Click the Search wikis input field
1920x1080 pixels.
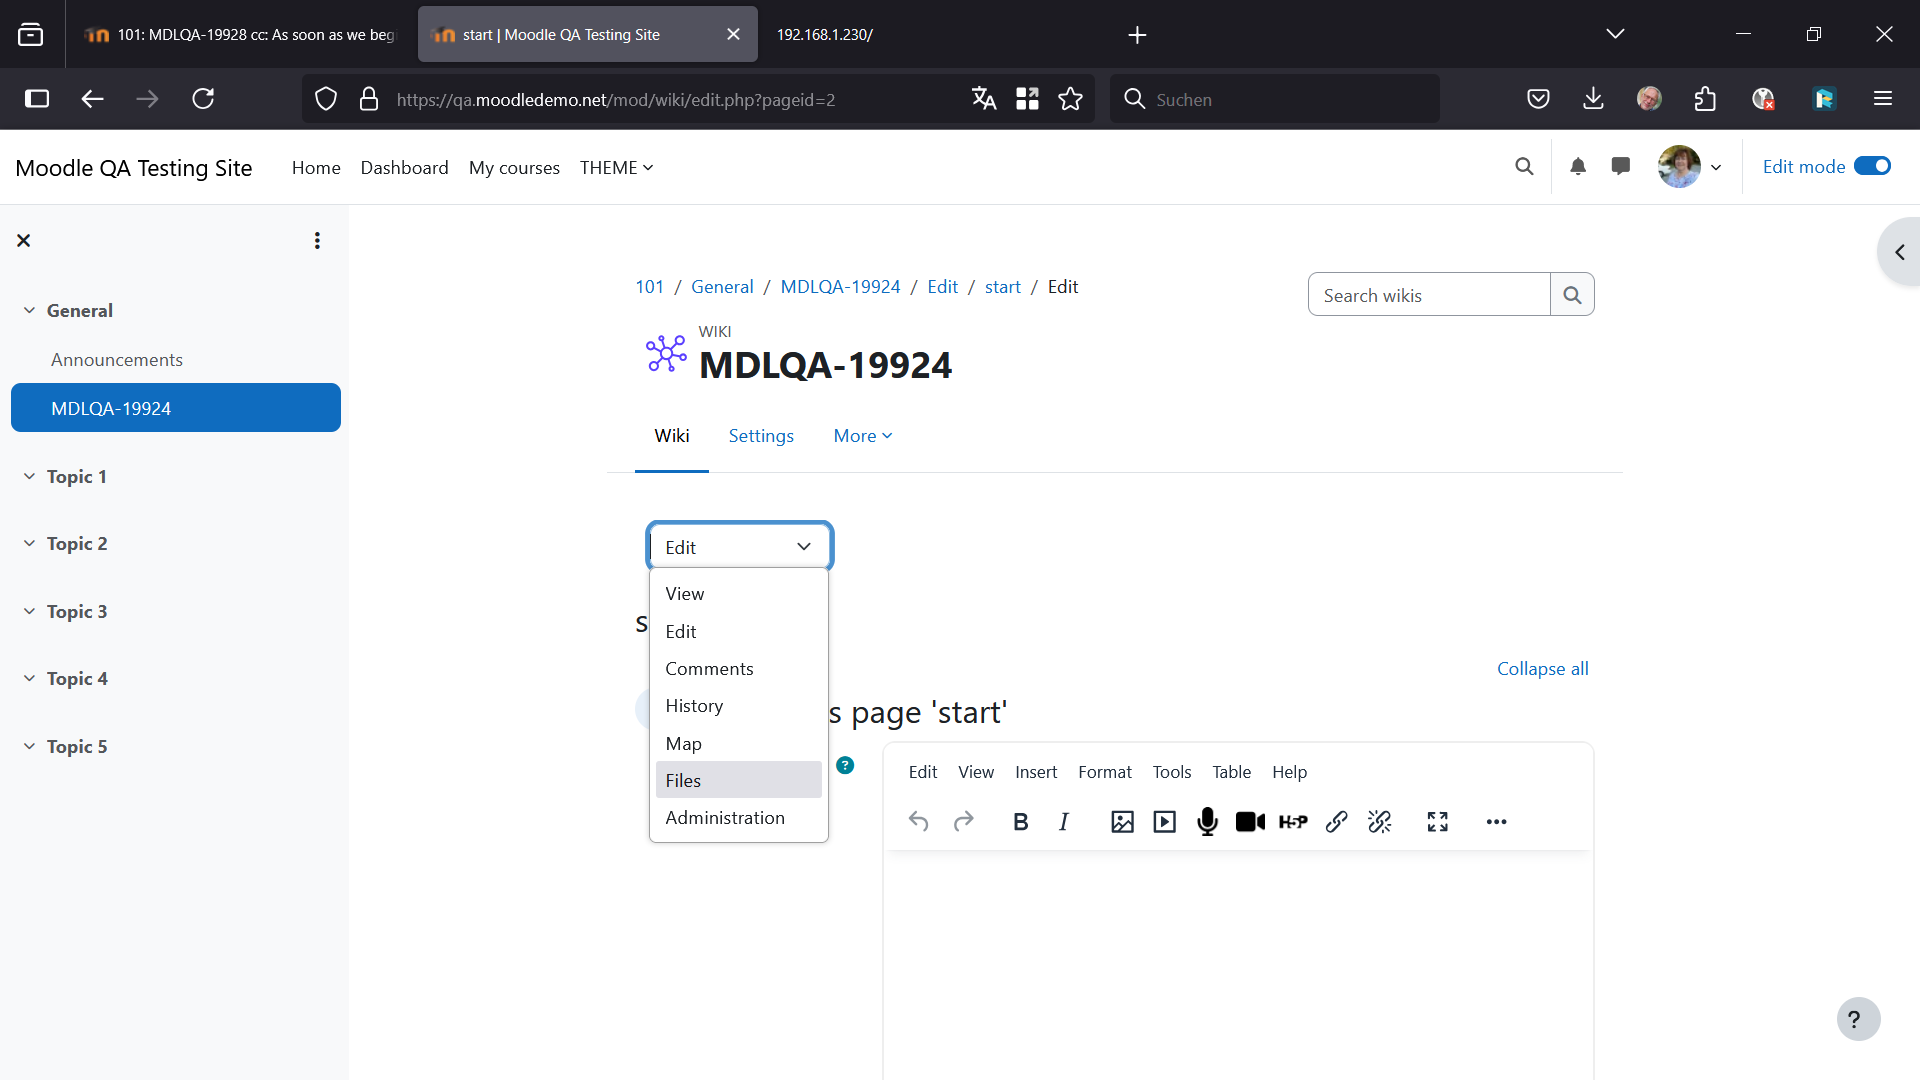(x=1429, y=295)
